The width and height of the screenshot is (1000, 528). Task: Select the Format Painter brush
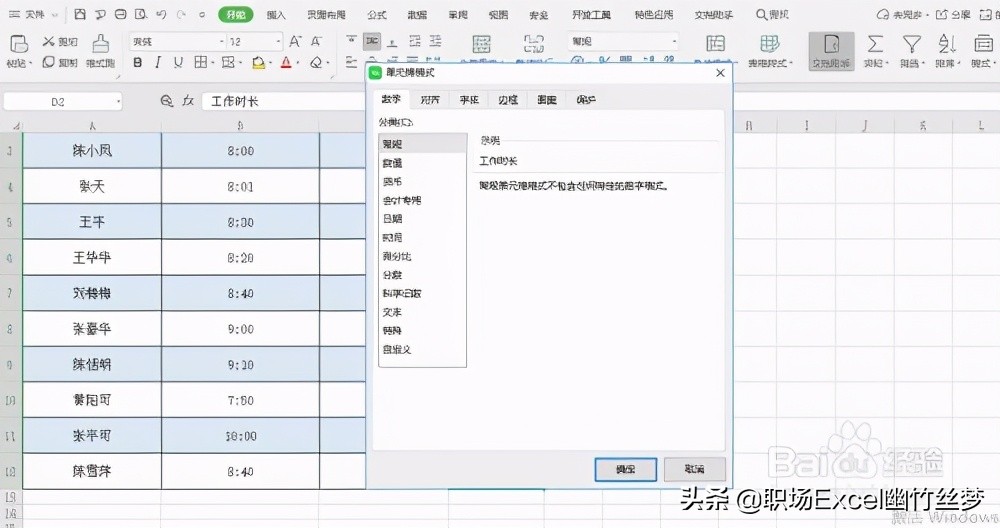pos(101,44)
